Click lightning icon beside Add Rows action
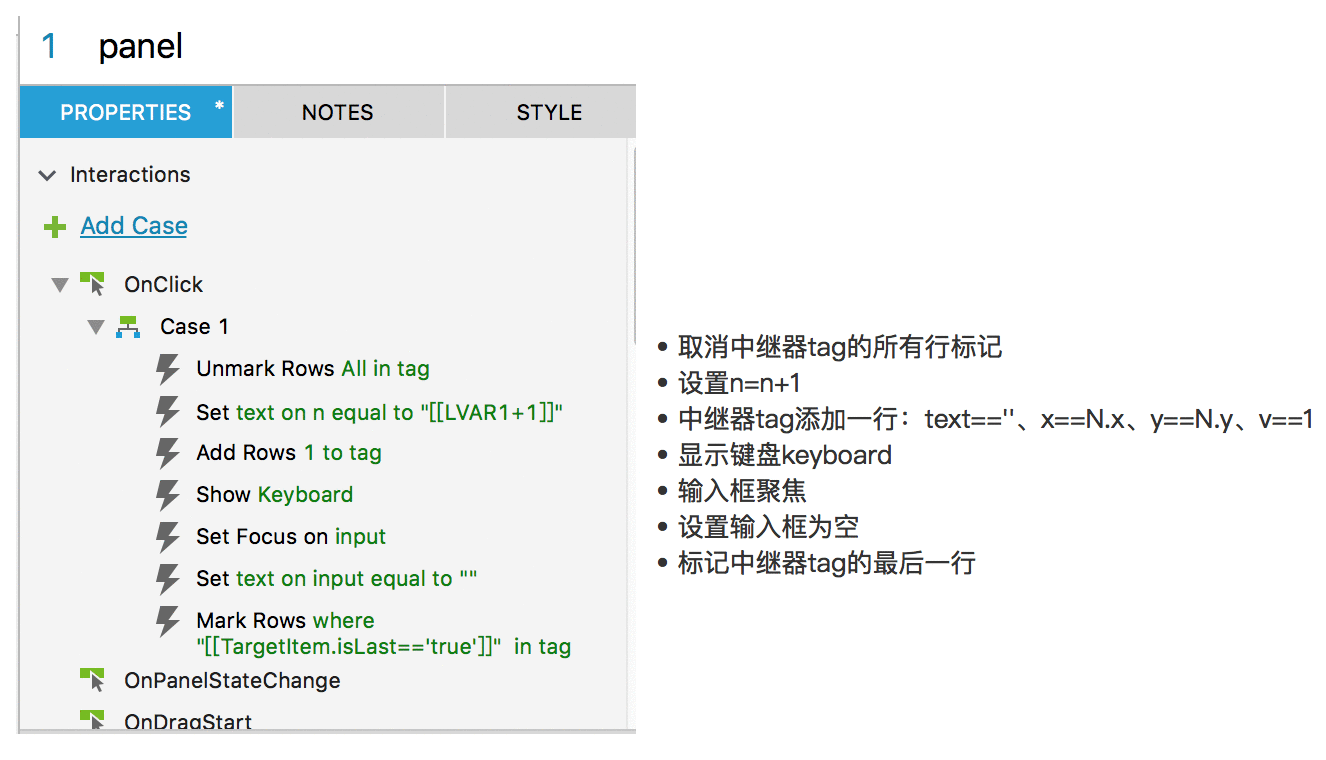Screen dimensions: 1326x760 coord(168,453)
